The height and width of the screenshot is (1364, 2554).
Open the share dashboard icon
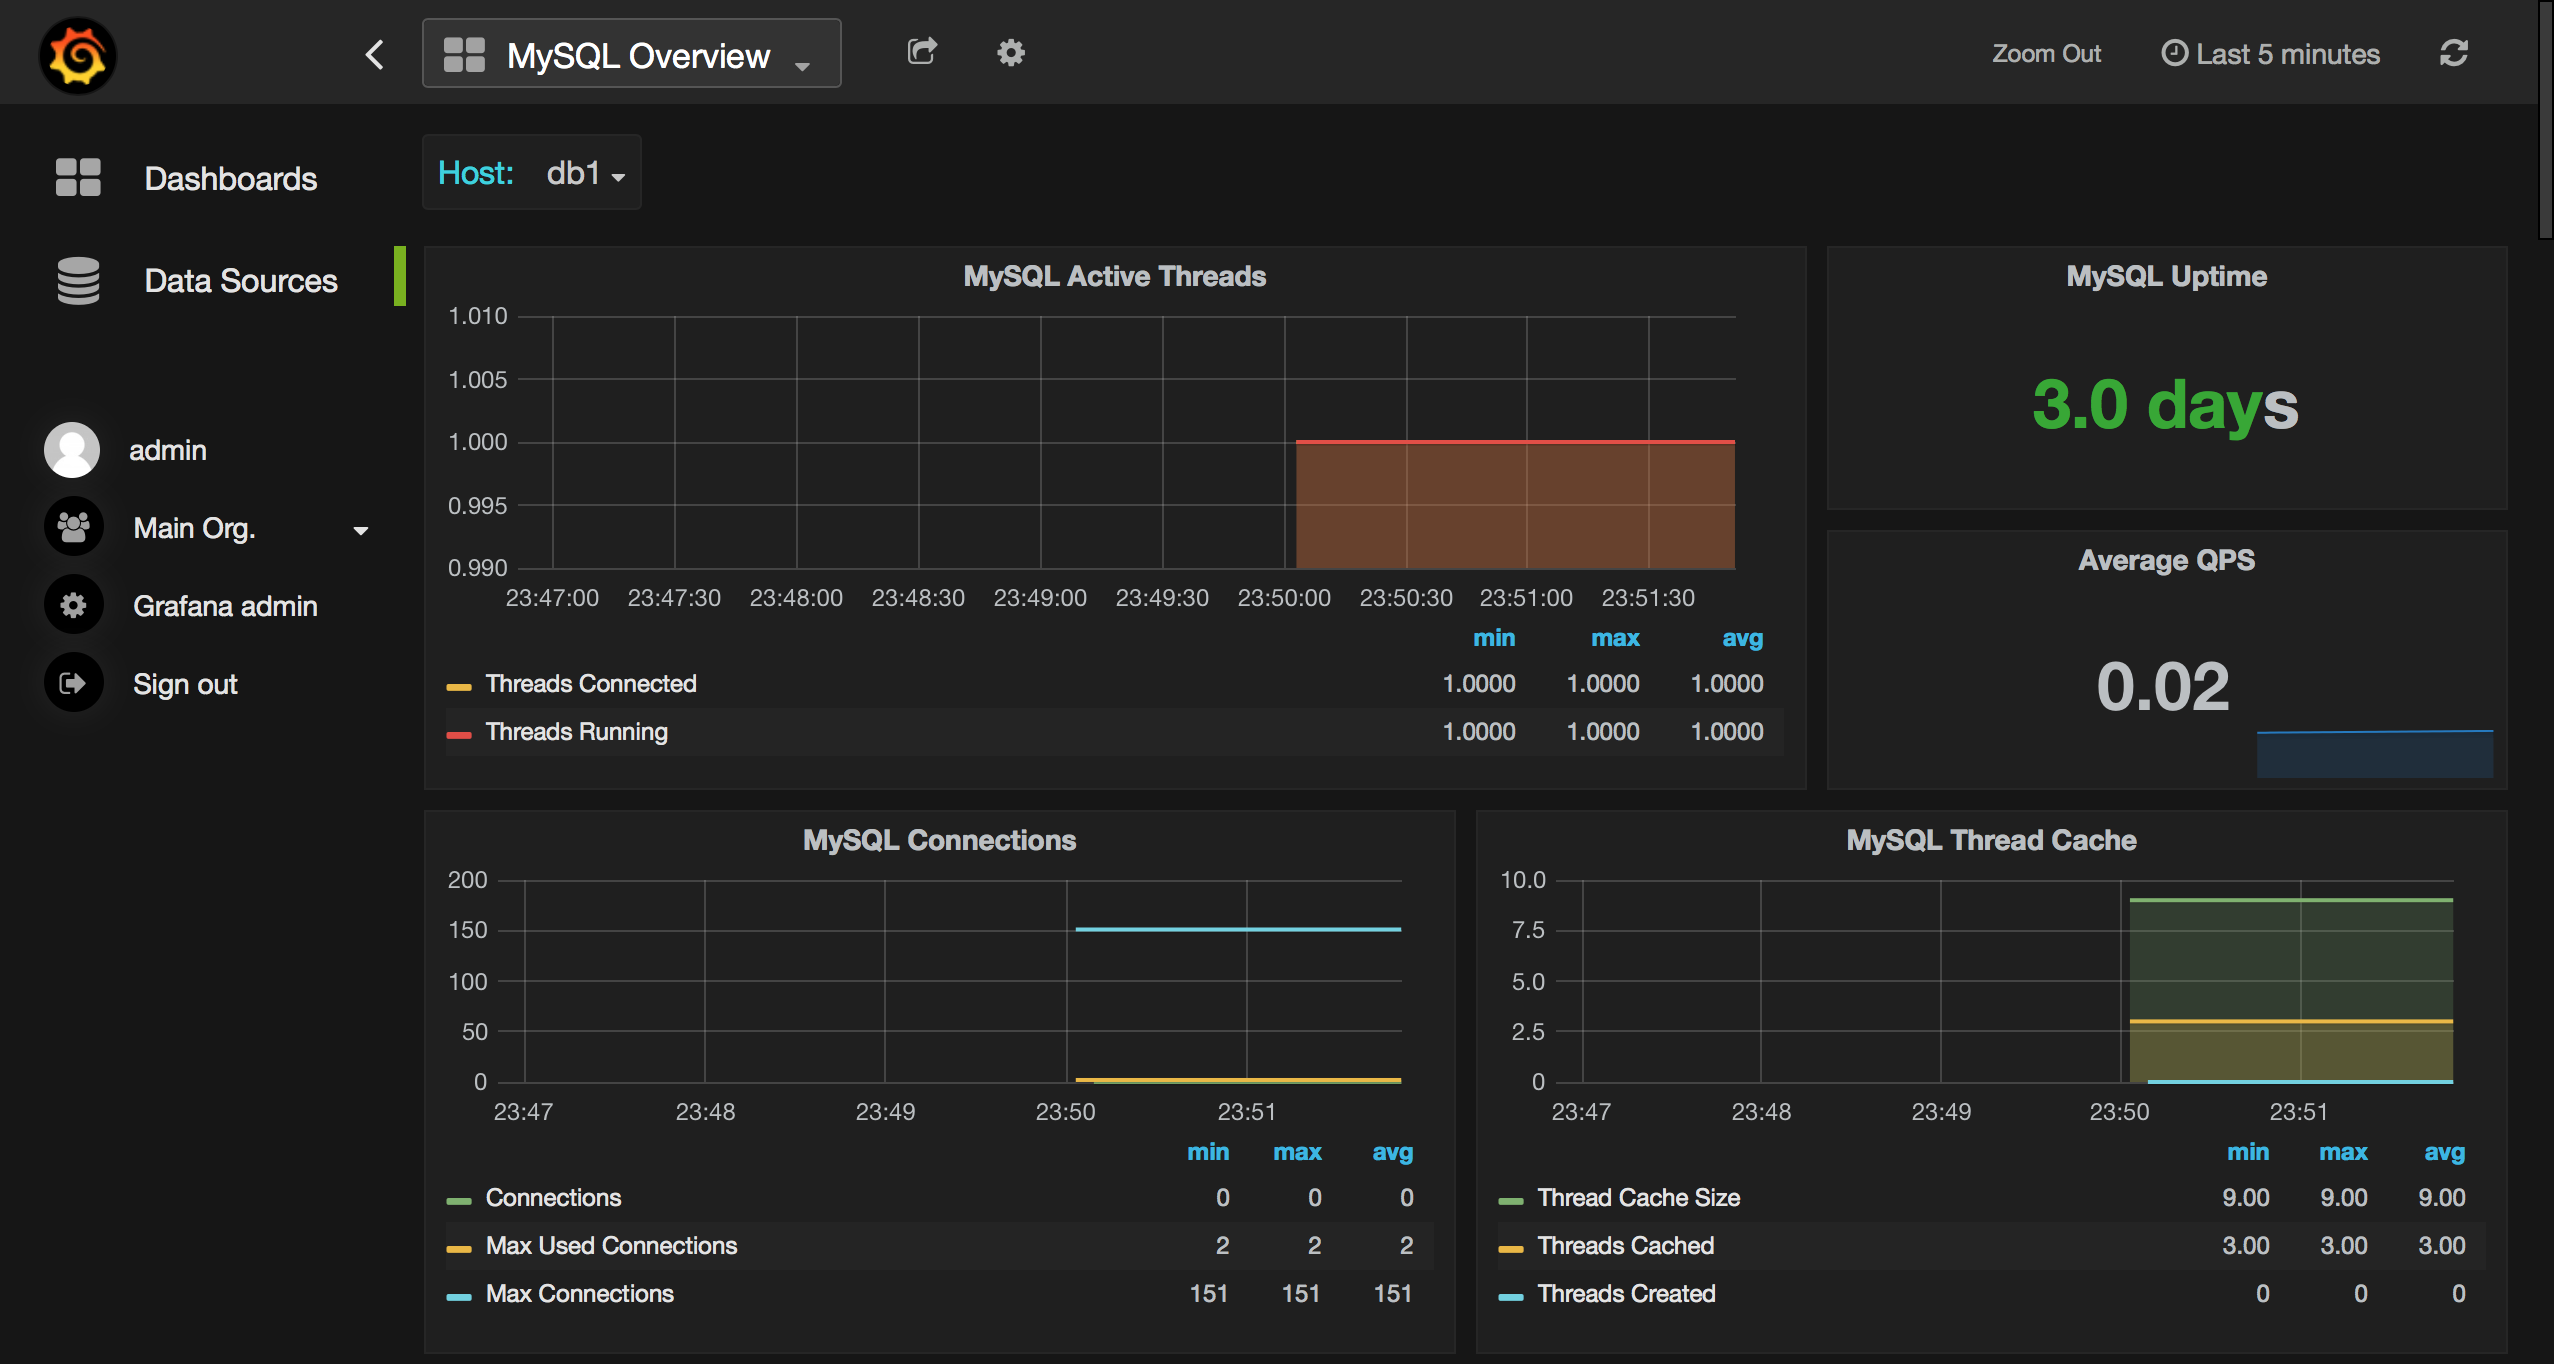921,52
